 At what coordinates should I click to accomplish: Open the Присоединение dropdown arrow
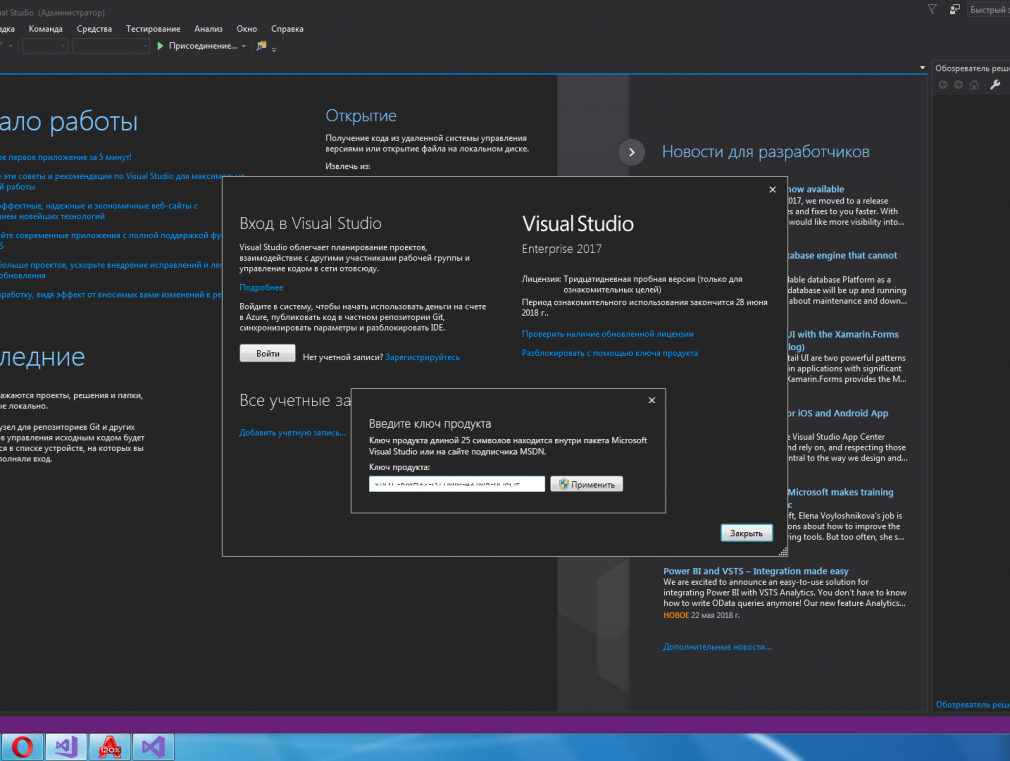coord(243,46)
